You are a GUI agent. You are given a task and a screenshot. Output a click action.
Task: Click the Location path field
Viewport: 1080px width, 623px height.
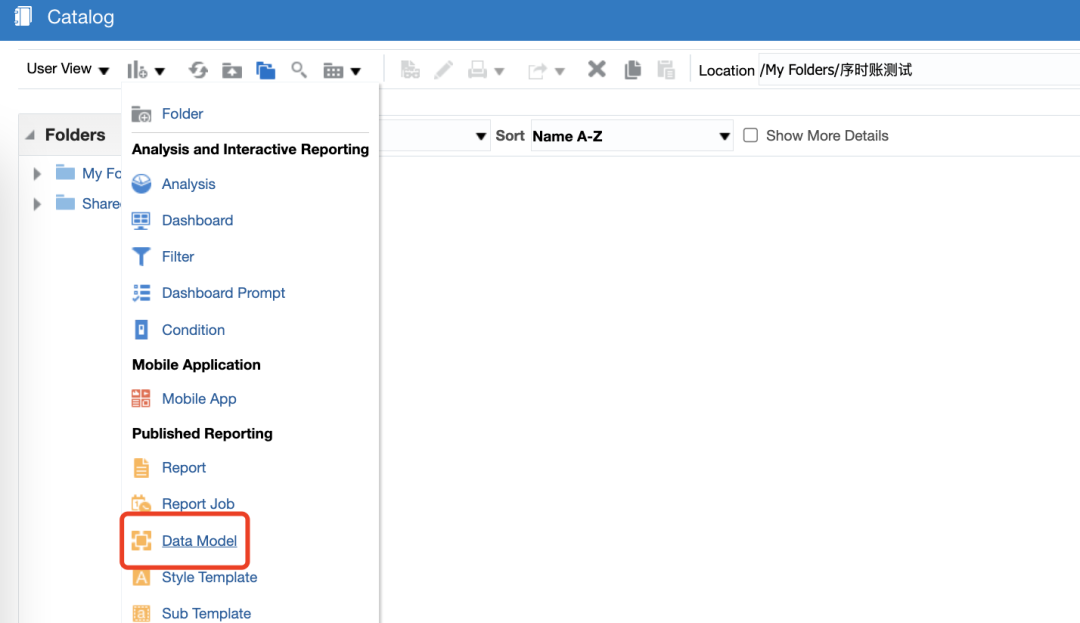[x=919, y=70]
